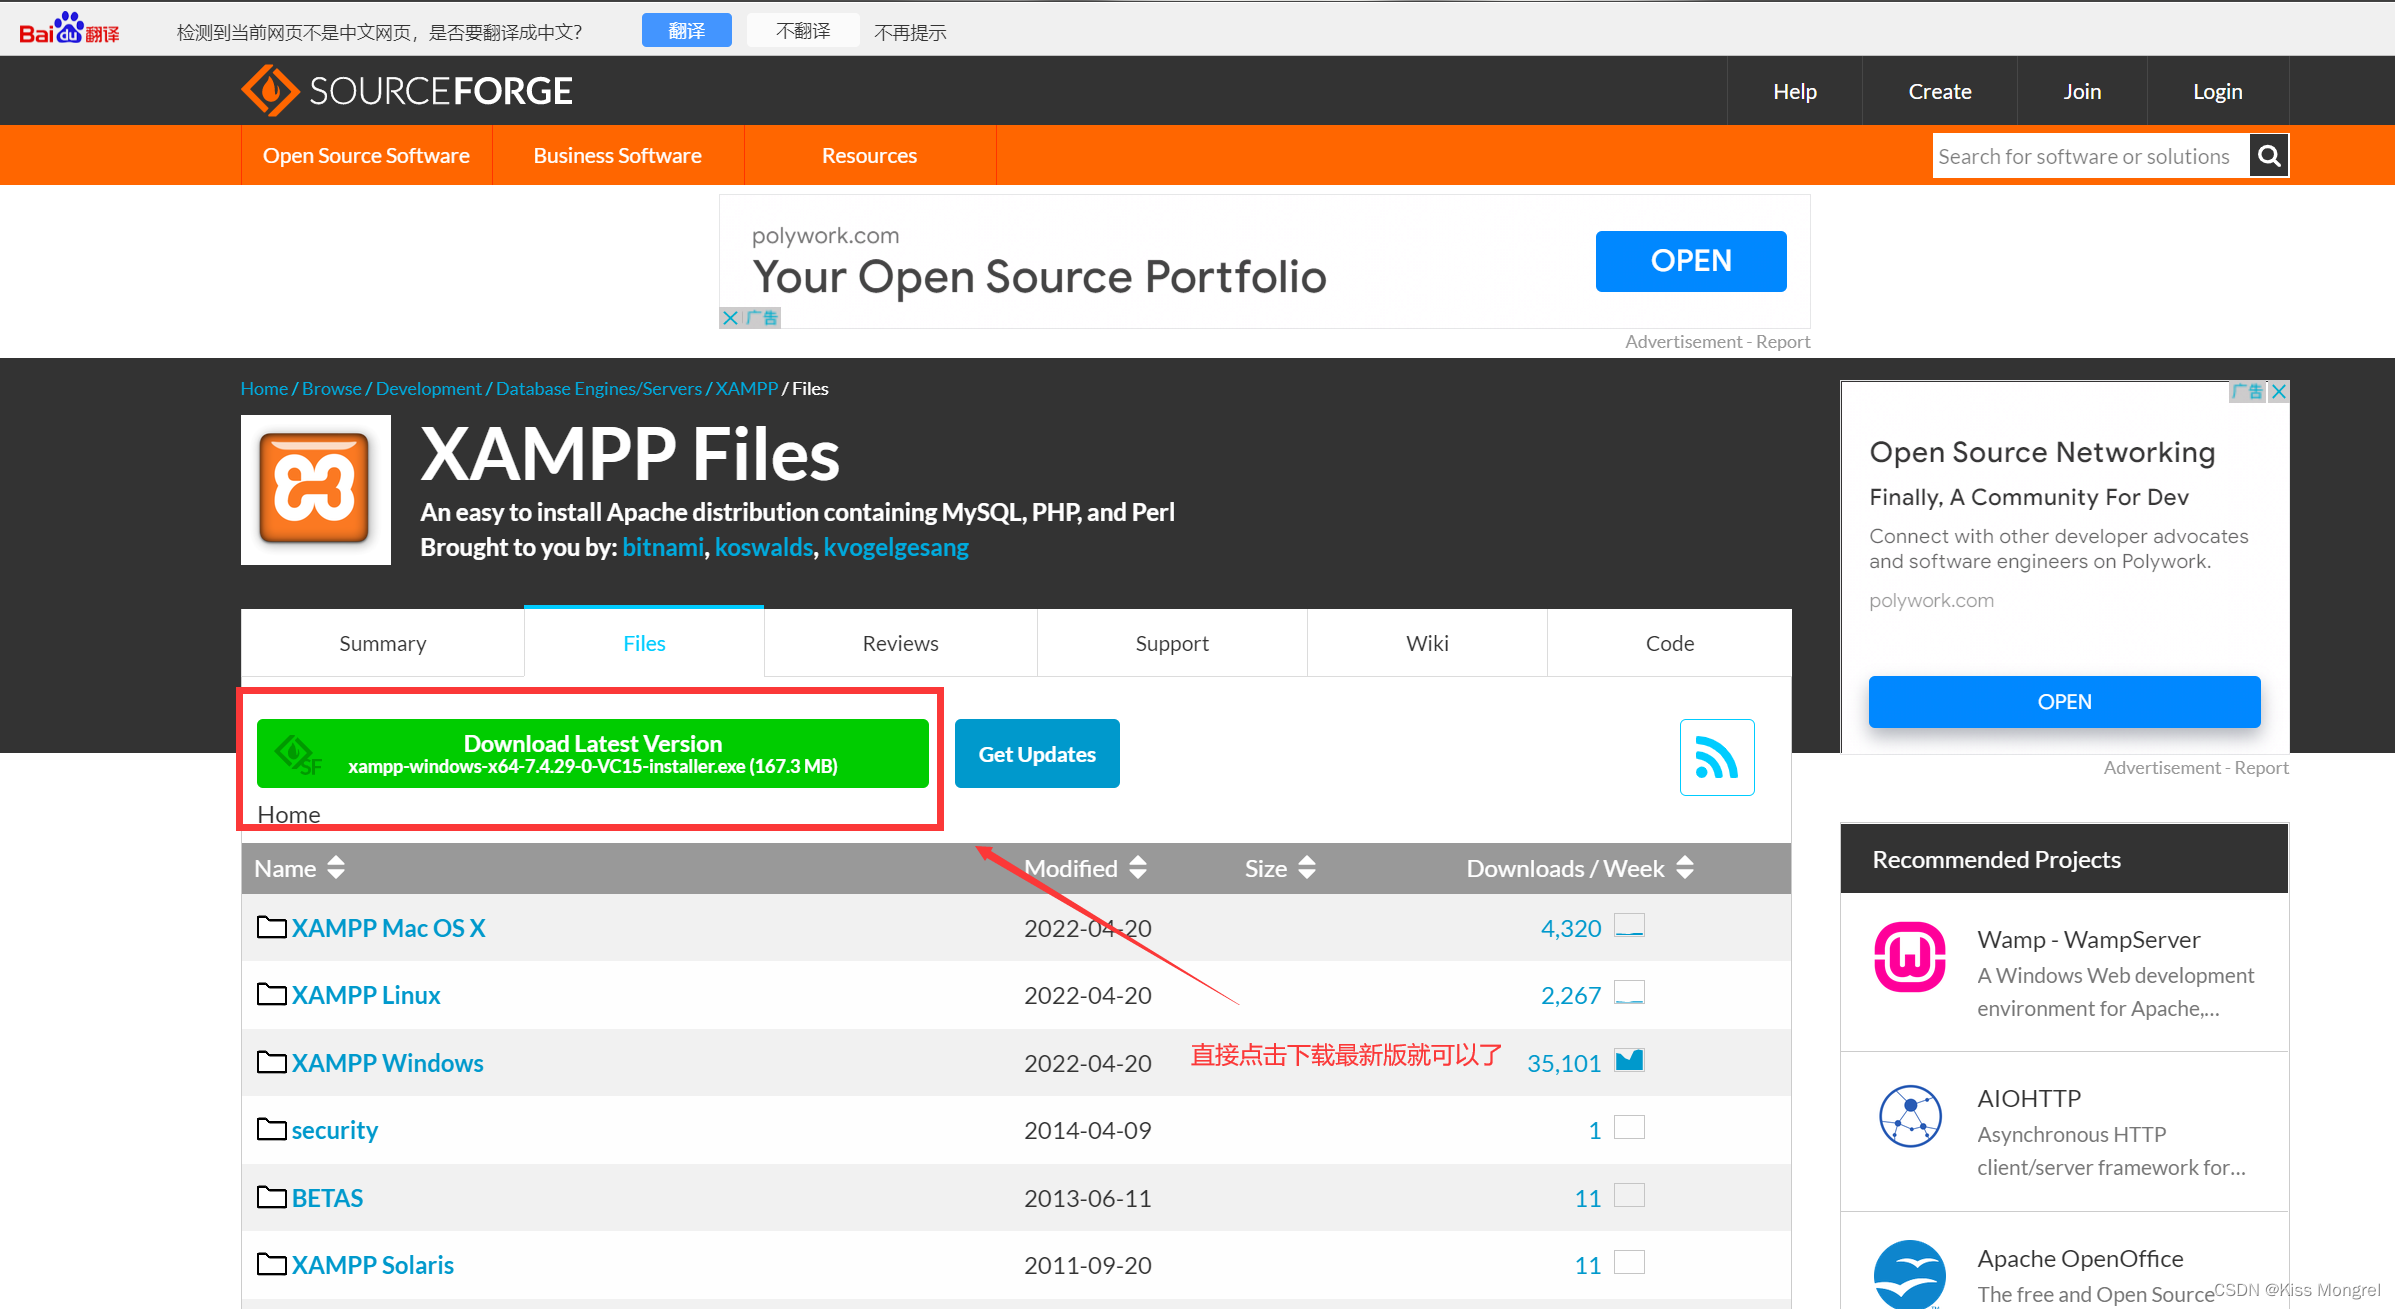The width and height of the screenshot is (2395, 1309).
Task: Click OPEN in sidebar advertisement
Action: click(2064, 702)
